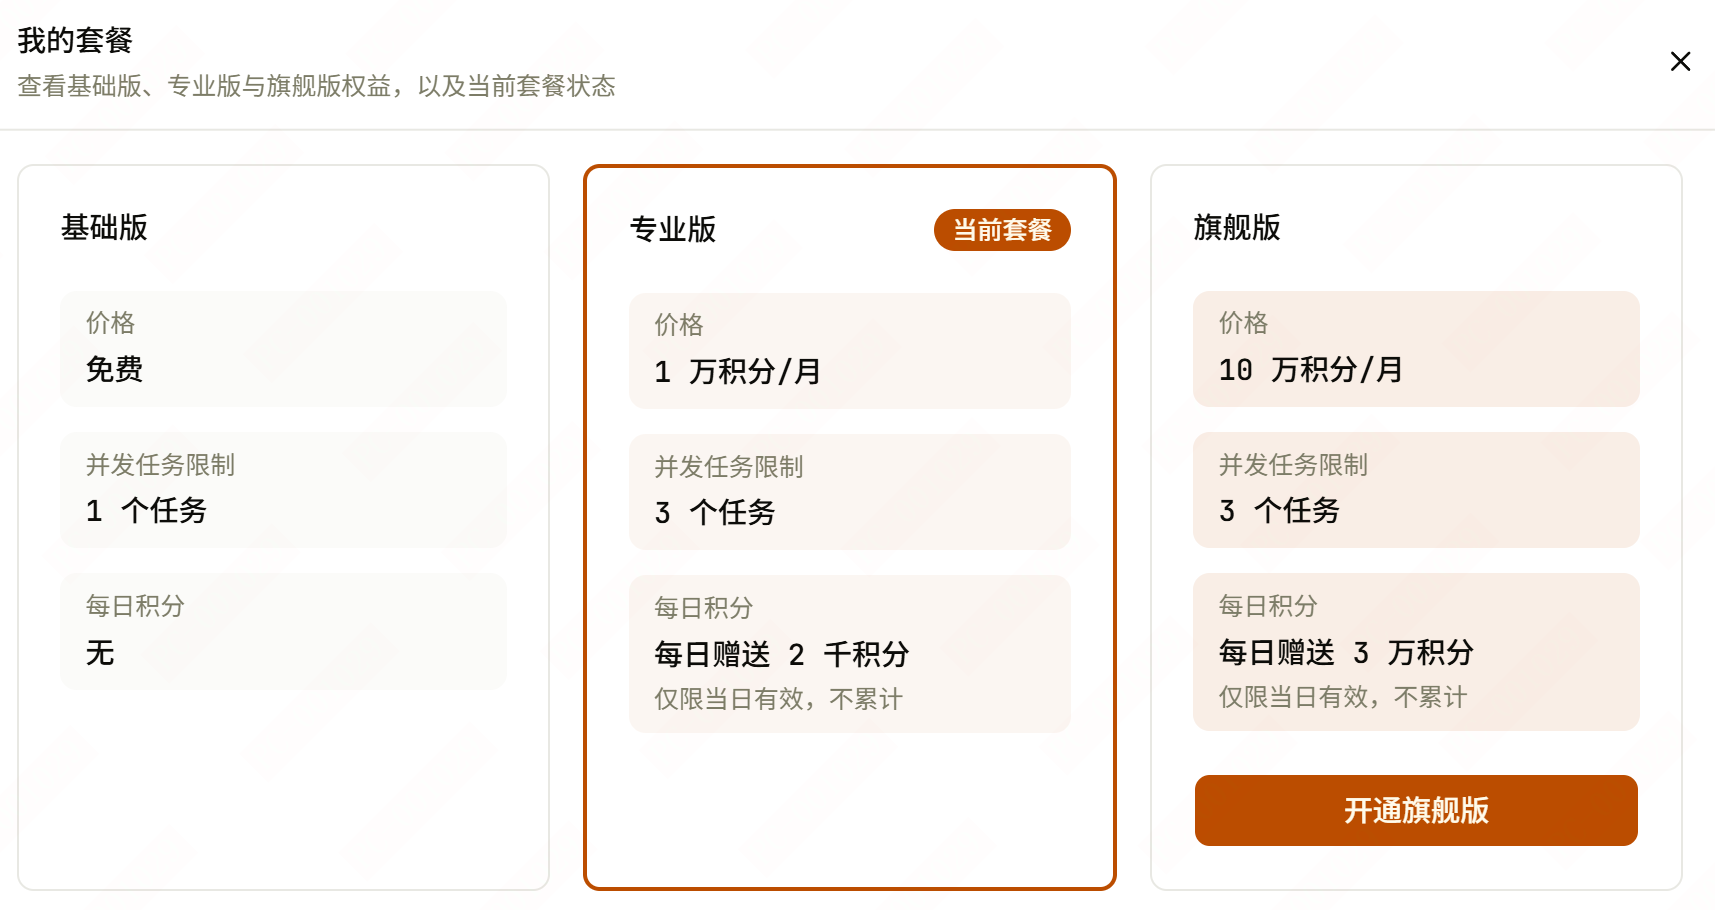Select the 基础版 plan title
The image size is (1715, 910).
104,228
